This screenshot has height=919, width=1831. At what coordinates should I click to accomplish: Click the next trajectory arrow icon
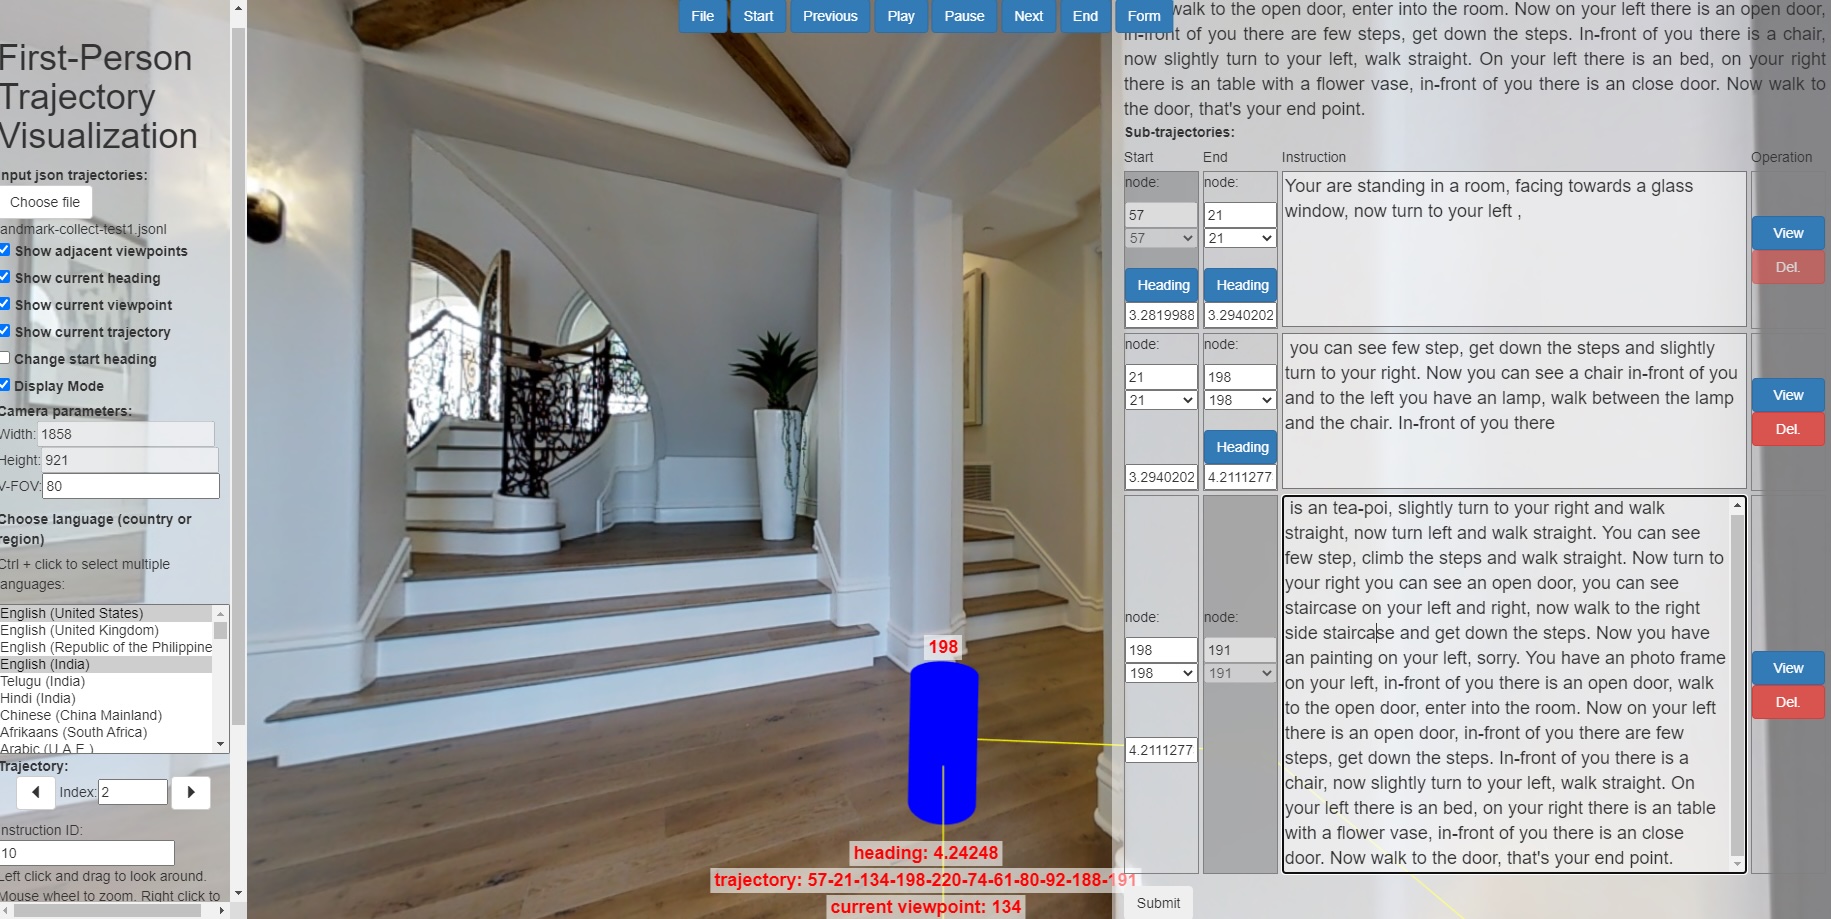191,792
